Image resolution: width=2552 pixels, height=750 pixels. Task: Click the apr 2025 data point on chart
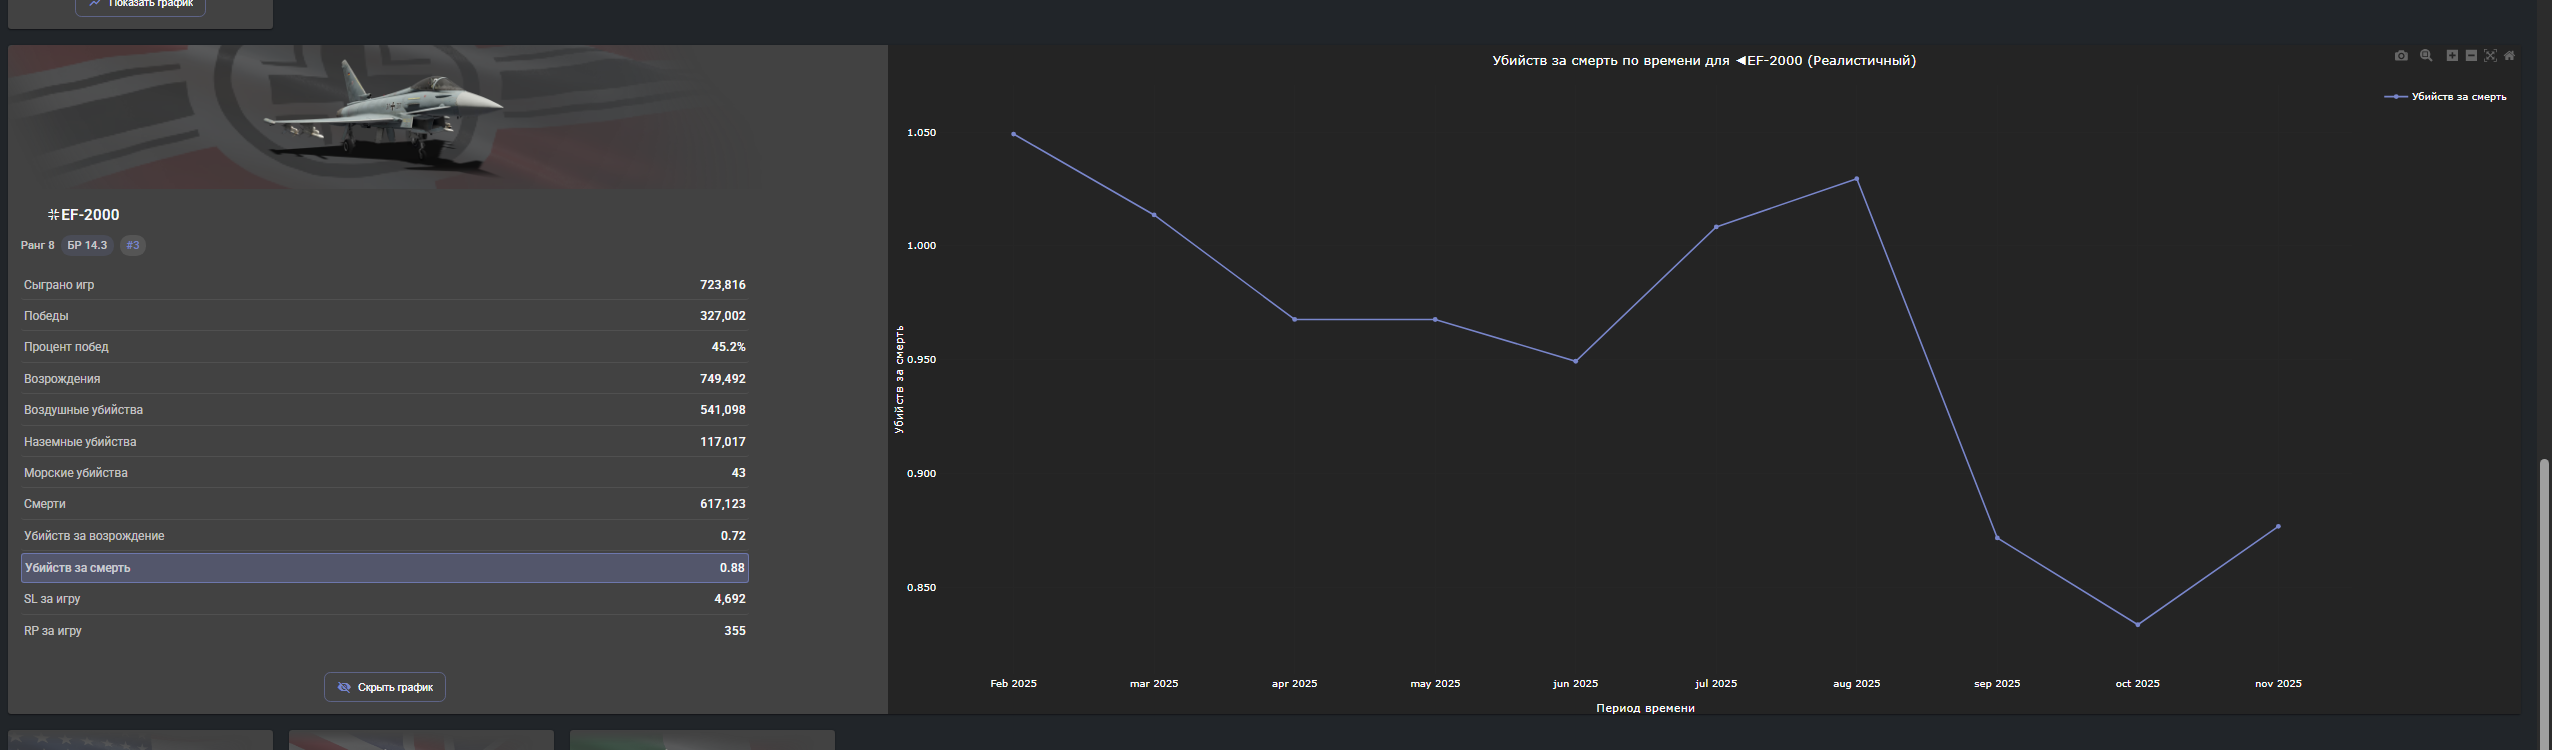point(1294,320)
